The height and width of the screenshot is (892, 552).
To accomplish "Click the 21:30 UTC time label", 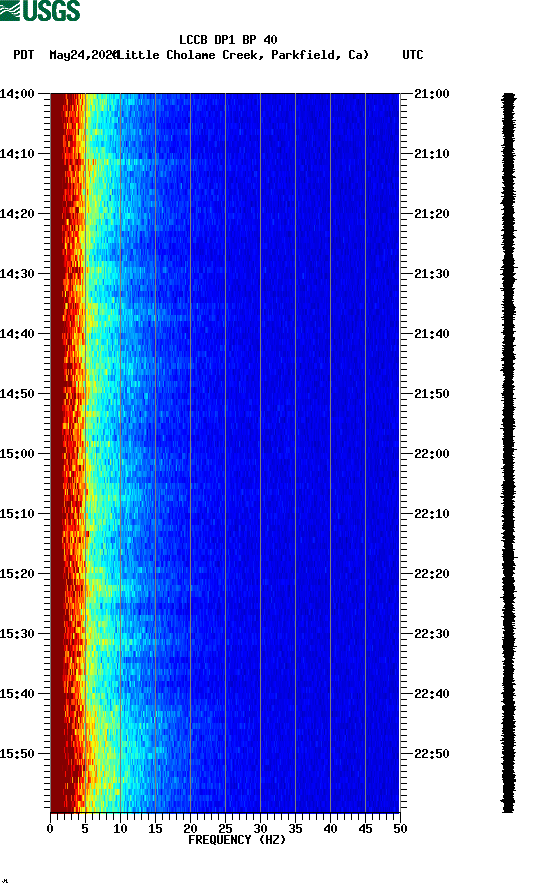I will click(432, 274).
